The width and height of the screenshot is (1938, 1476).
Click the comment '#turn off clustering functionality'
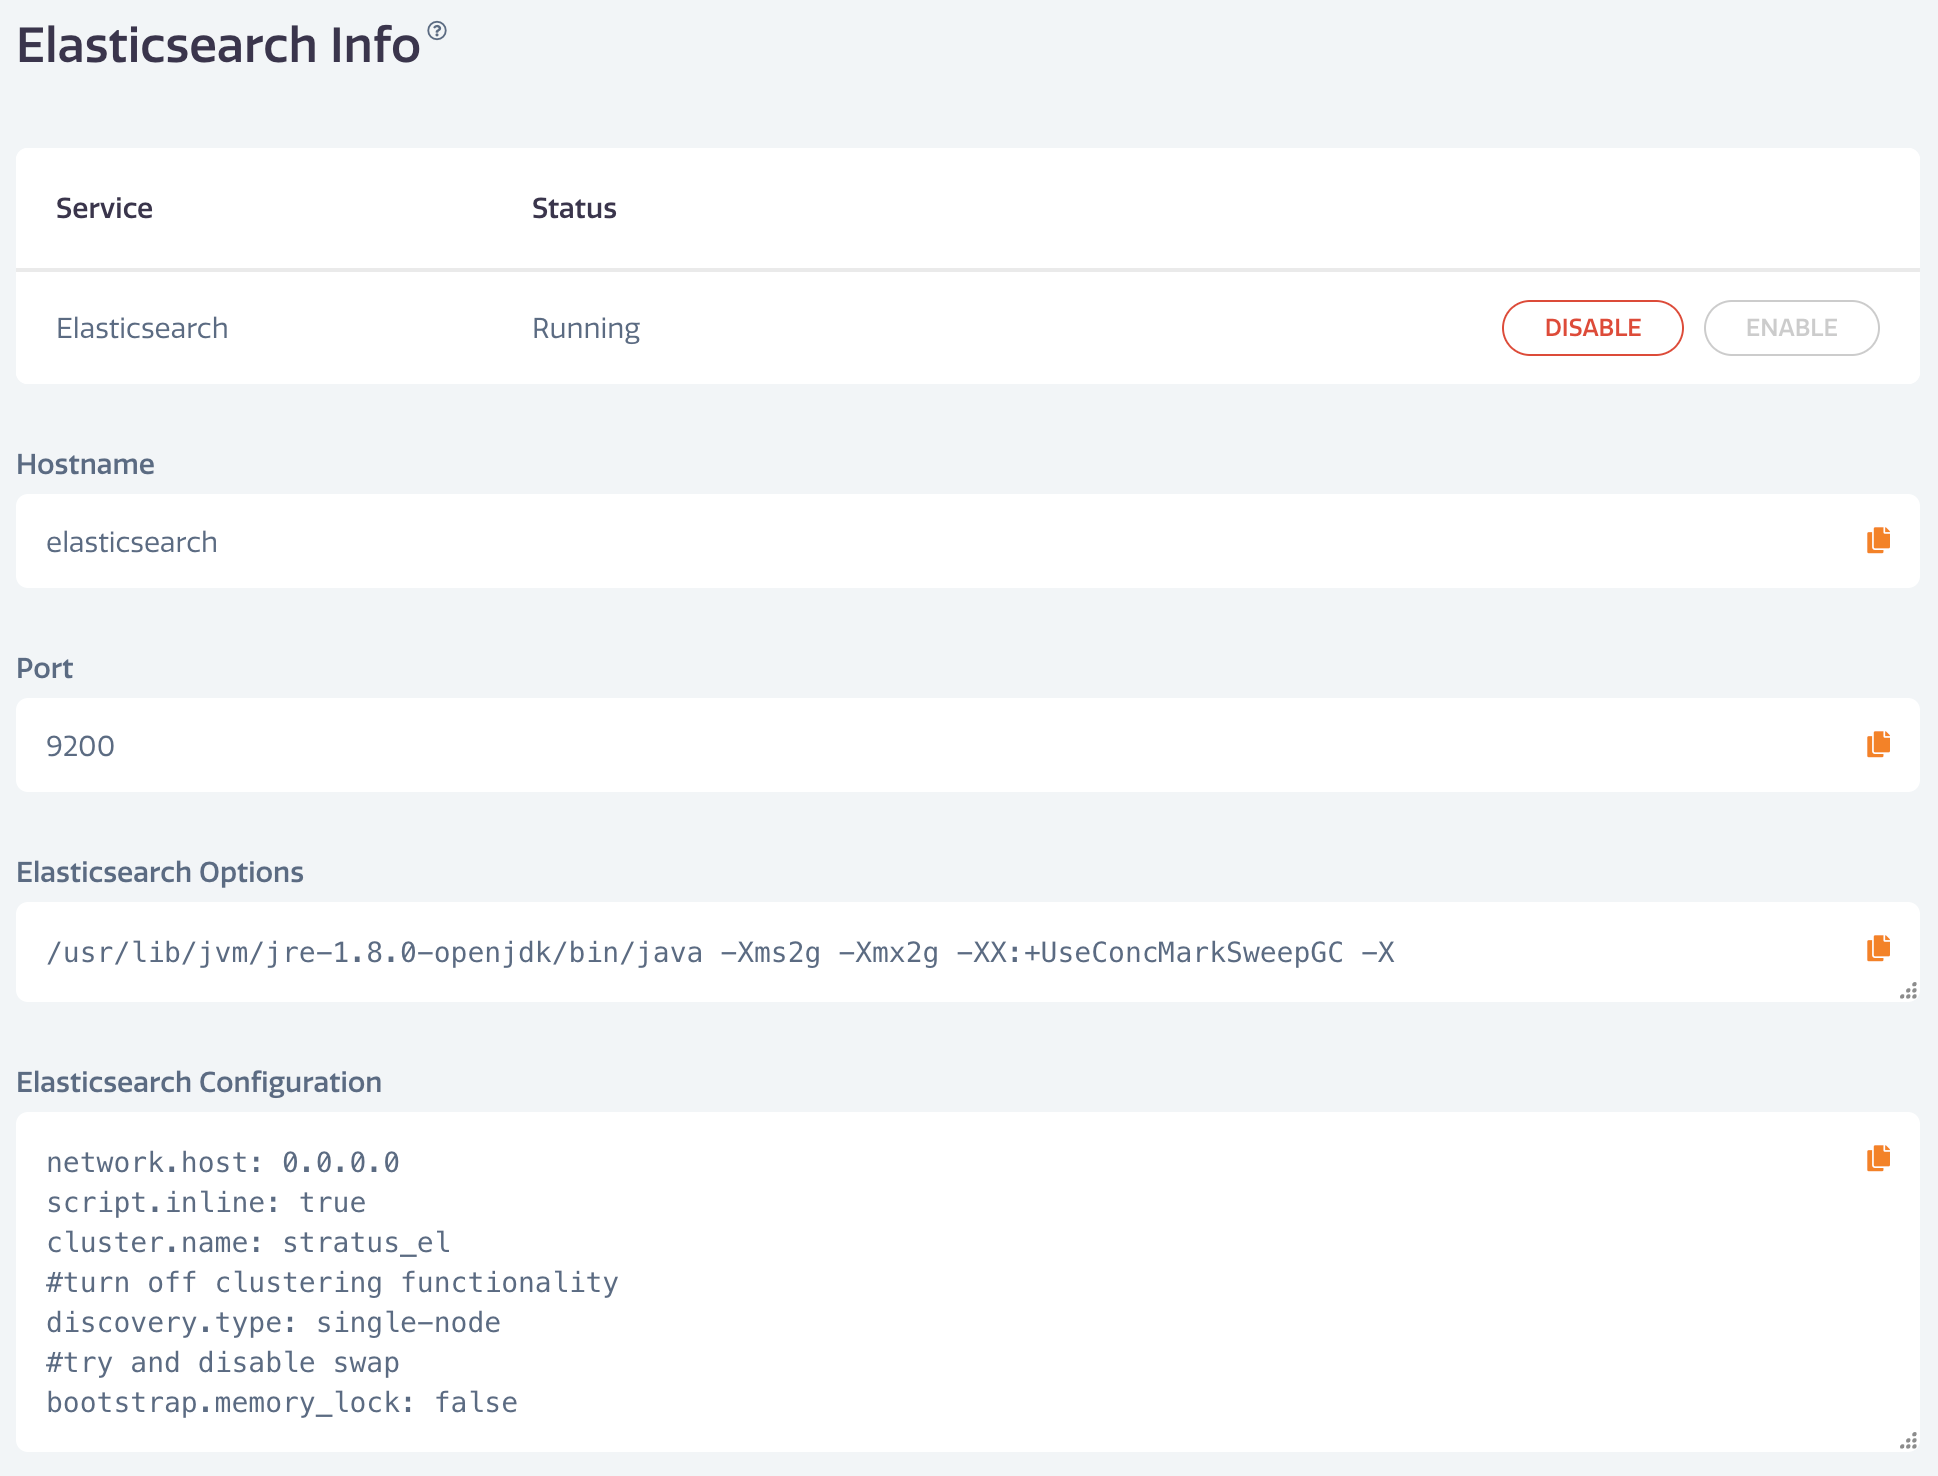tap(332, 1283)
